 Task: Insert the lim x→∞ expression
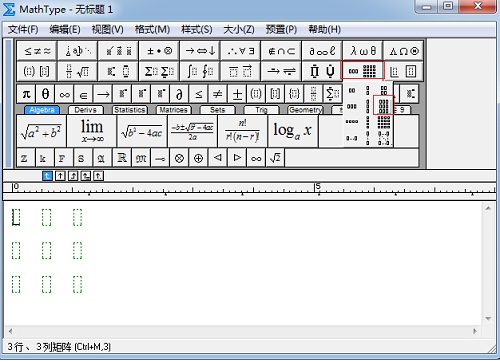pos(92,131)
